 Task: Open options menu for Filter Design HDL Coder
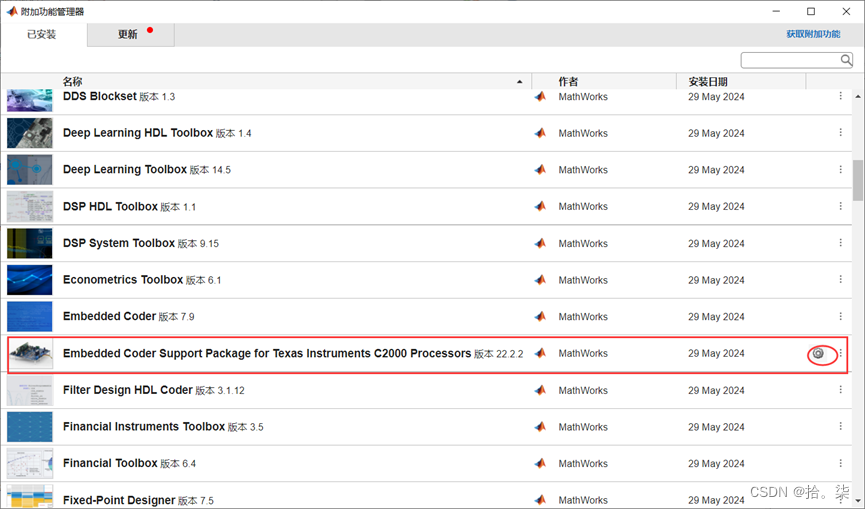coord(841,390)
